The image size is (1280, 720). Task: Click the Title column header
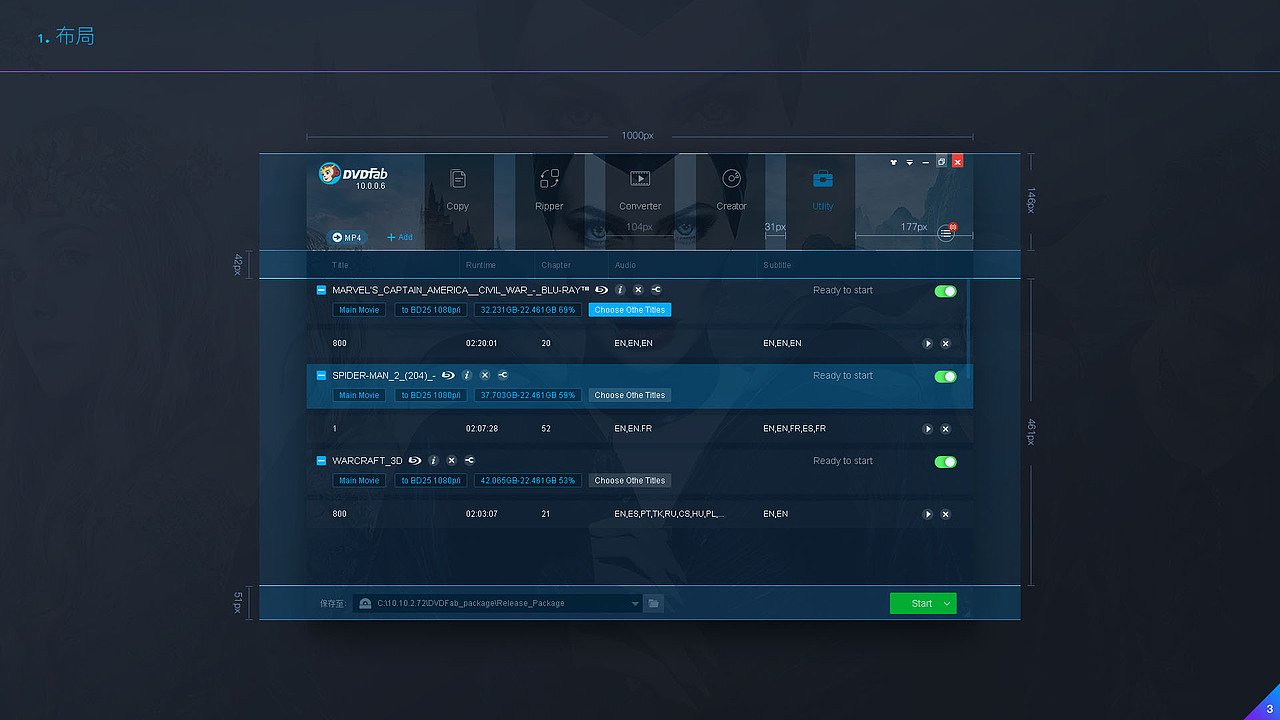click(x=341, y=265)
